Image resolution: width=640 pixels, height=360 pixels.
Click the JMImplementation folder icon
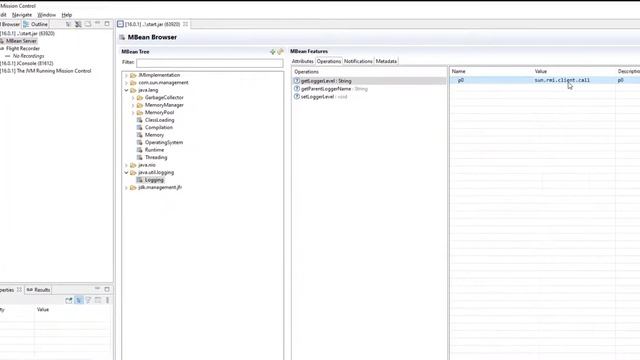(x=133, y=75)
